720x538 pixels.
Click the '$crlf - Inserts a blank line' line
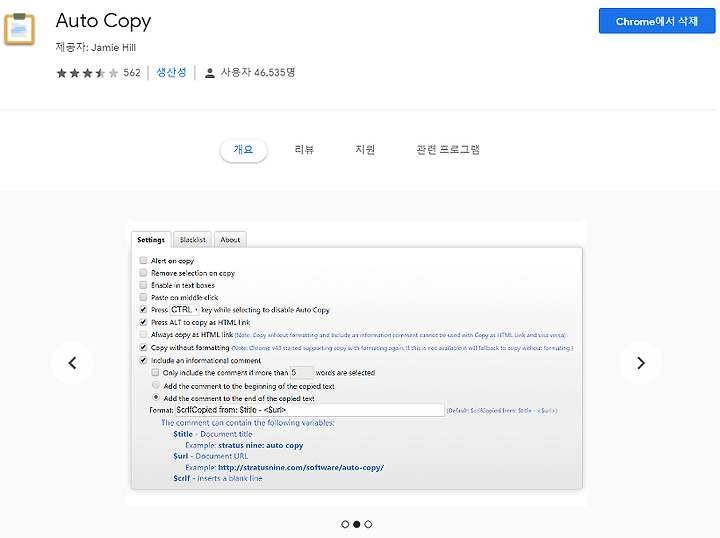tap(218, 478)
